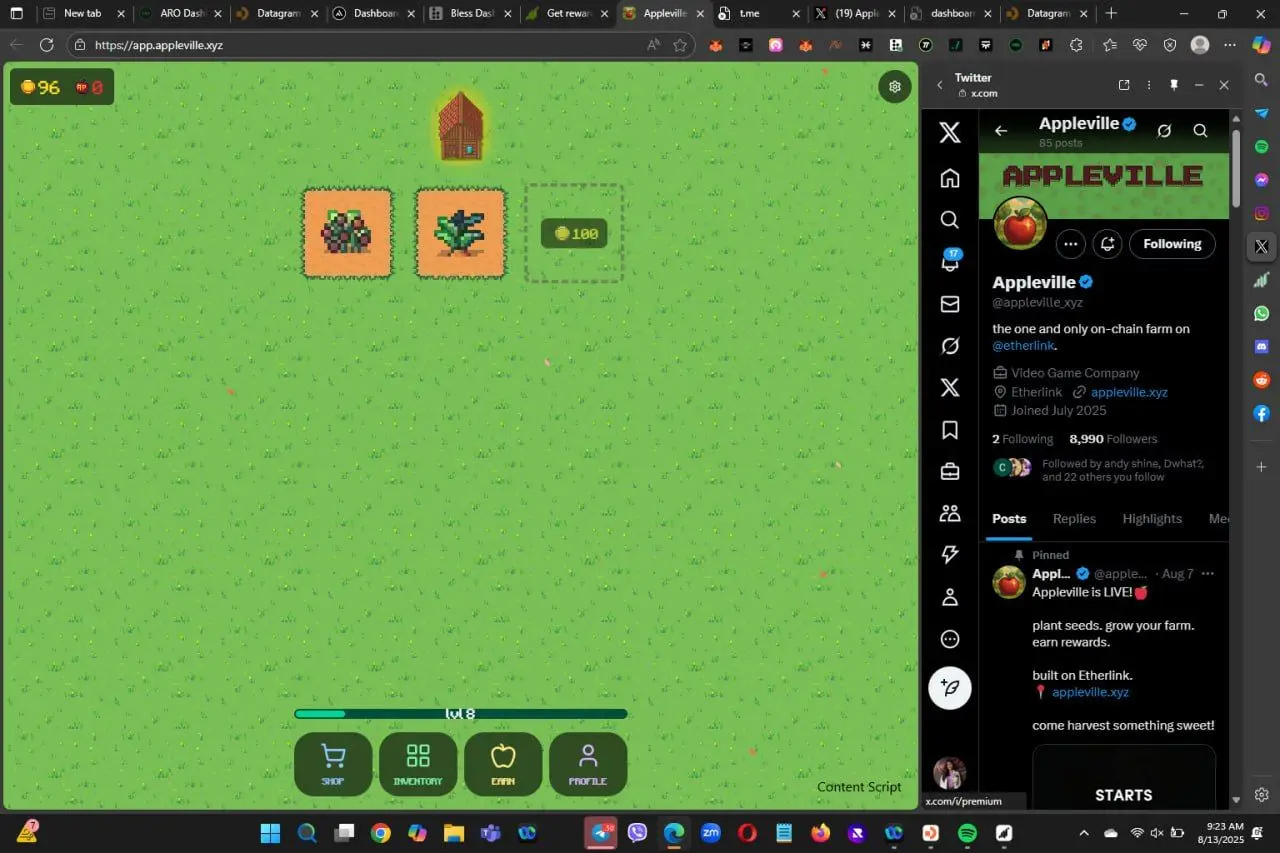
Task: Refresh the current page
Action: point(46,45)
